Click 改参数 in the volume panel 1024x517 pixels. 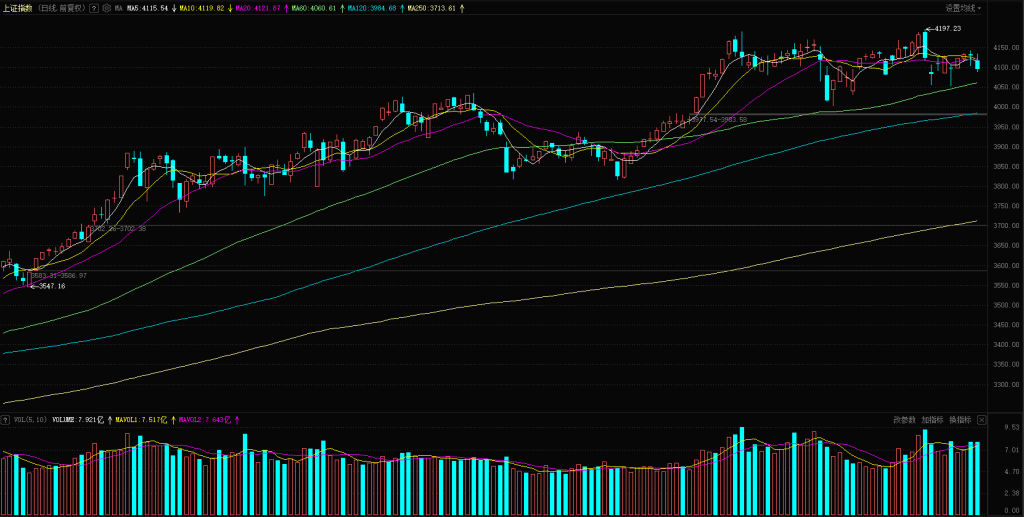click(x=904, y=420)
